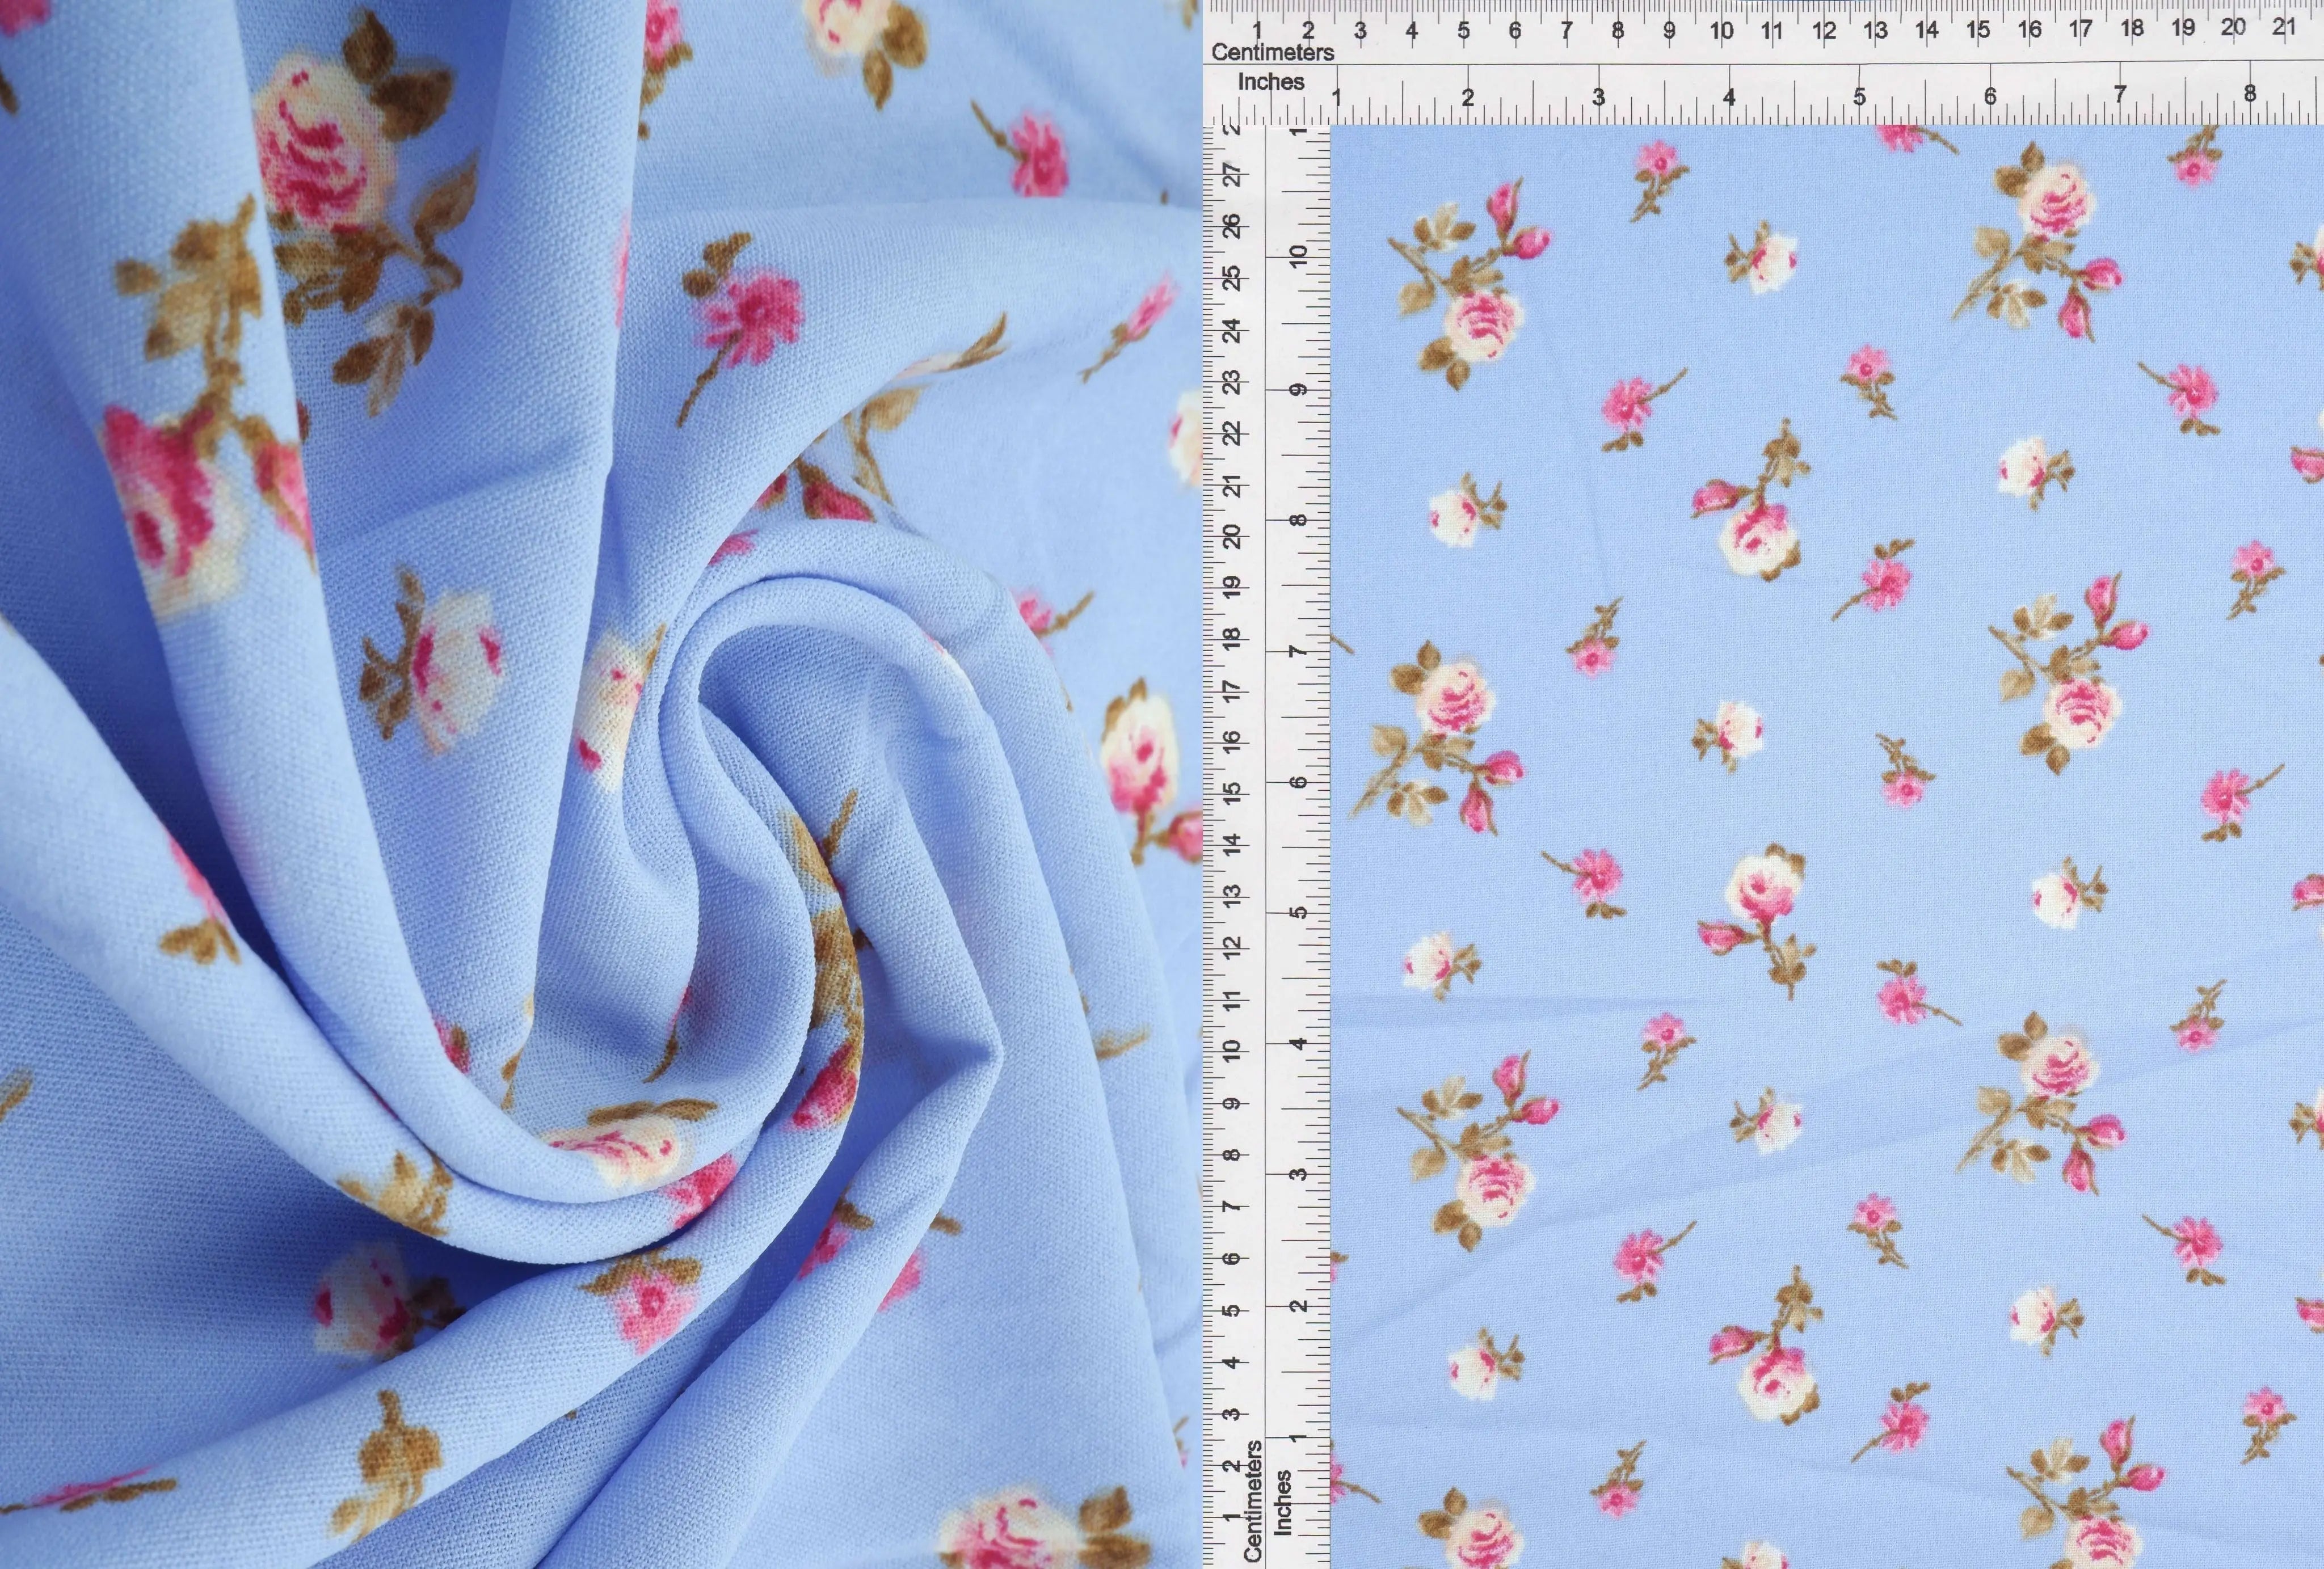Select the vertical ruler on the left of the flat fabric
2324x1569 pixels.
(1270, 800)
